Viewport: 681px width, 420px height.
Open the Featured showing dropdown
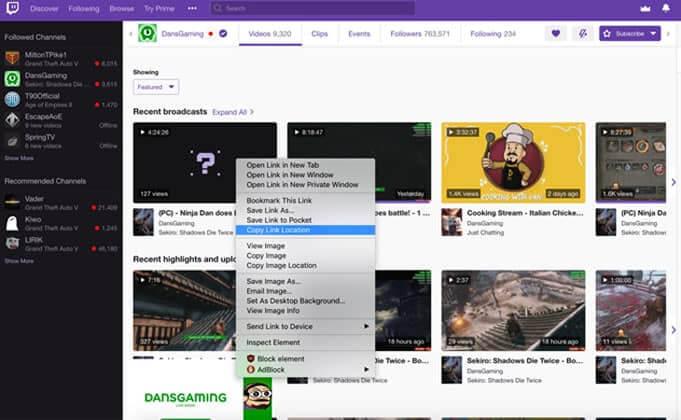[156, 87]
